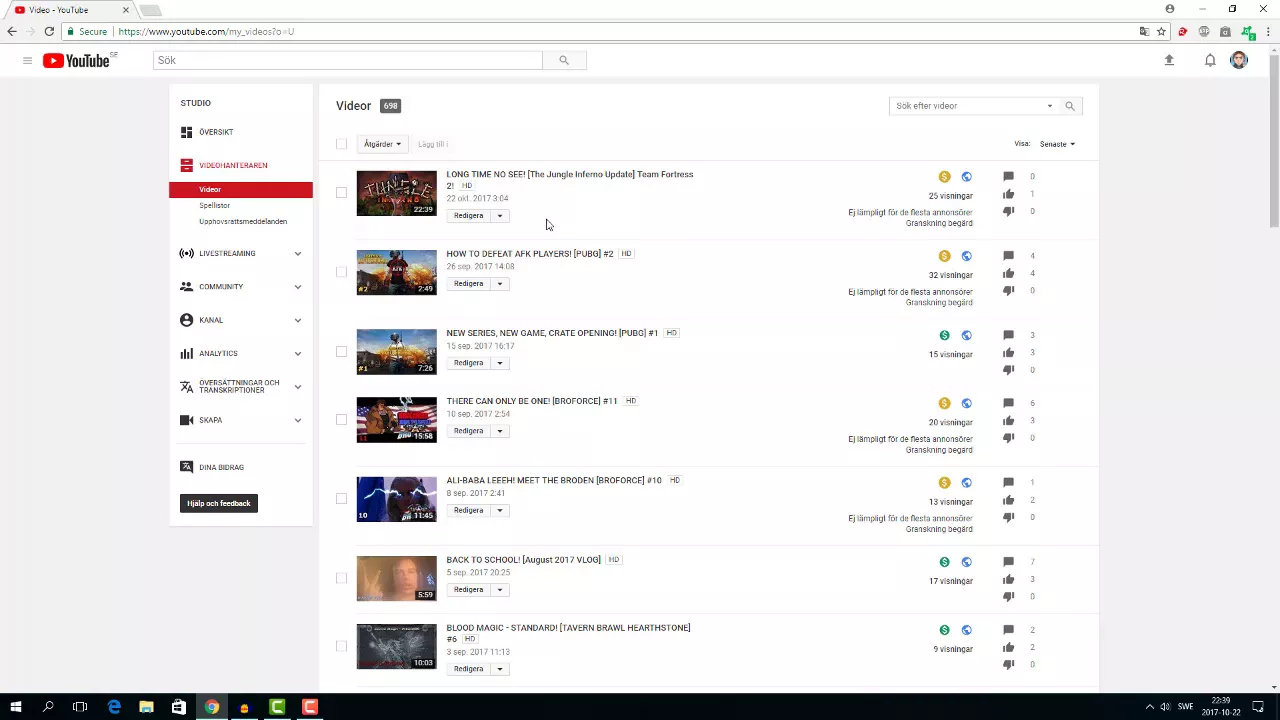The height and width of the screenshot is (720, 1280).
Task: Click globe icon for BACK TO SCHOOL vlog
Action: pyautogui.click(x=966, y=563)
